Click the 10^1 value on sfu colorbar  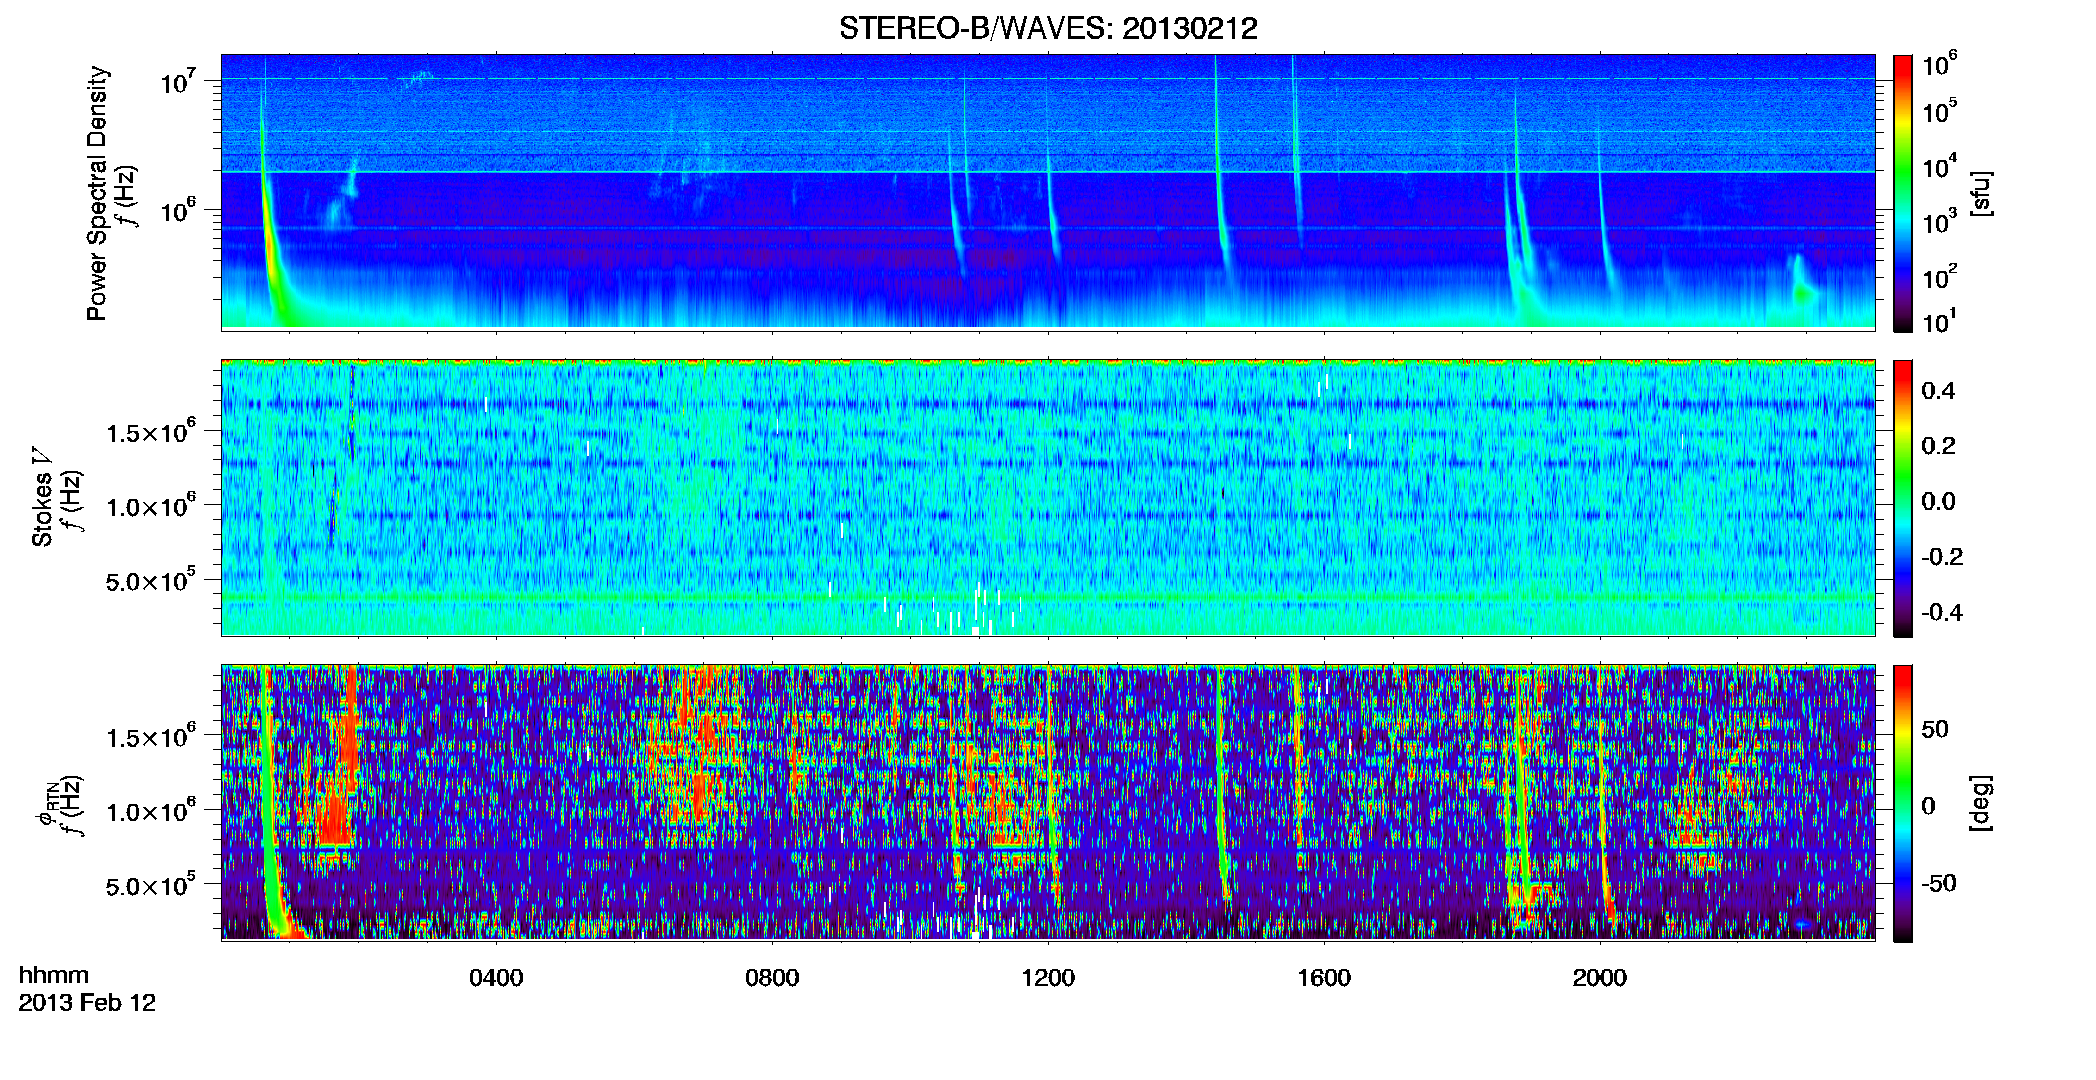tap(1941, 322)
